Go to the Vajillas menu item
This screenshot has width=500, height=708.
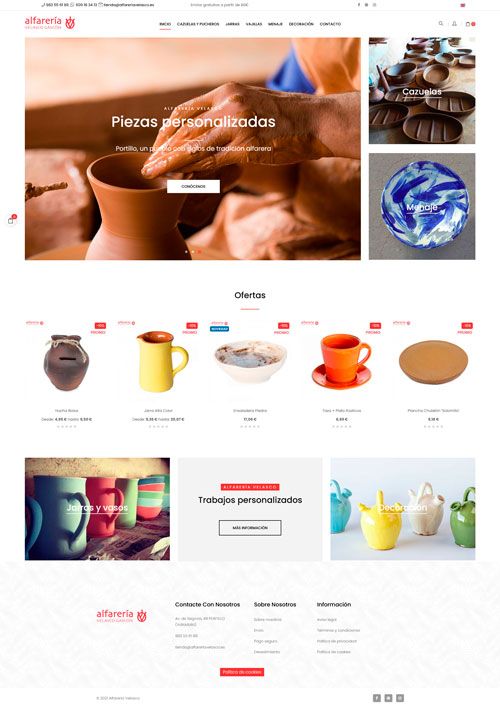pyautogui.click(x=254, y=24)
